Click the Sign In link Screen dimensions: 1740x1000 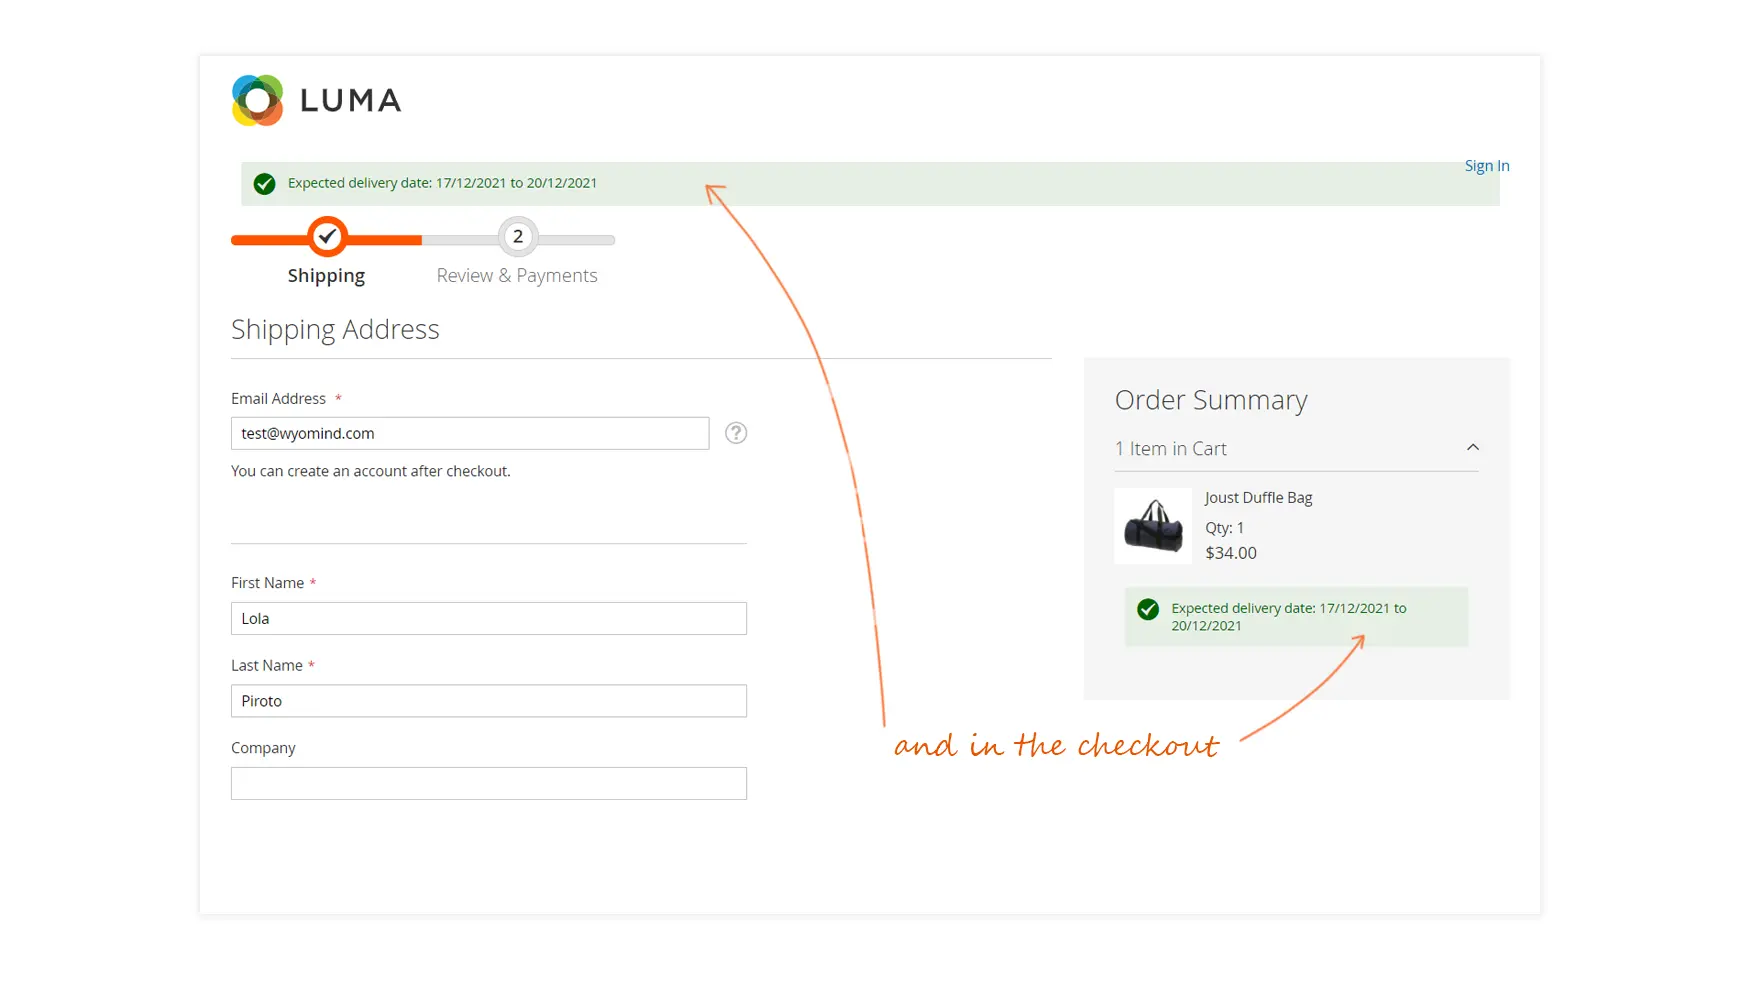(x=1486, y=166)
